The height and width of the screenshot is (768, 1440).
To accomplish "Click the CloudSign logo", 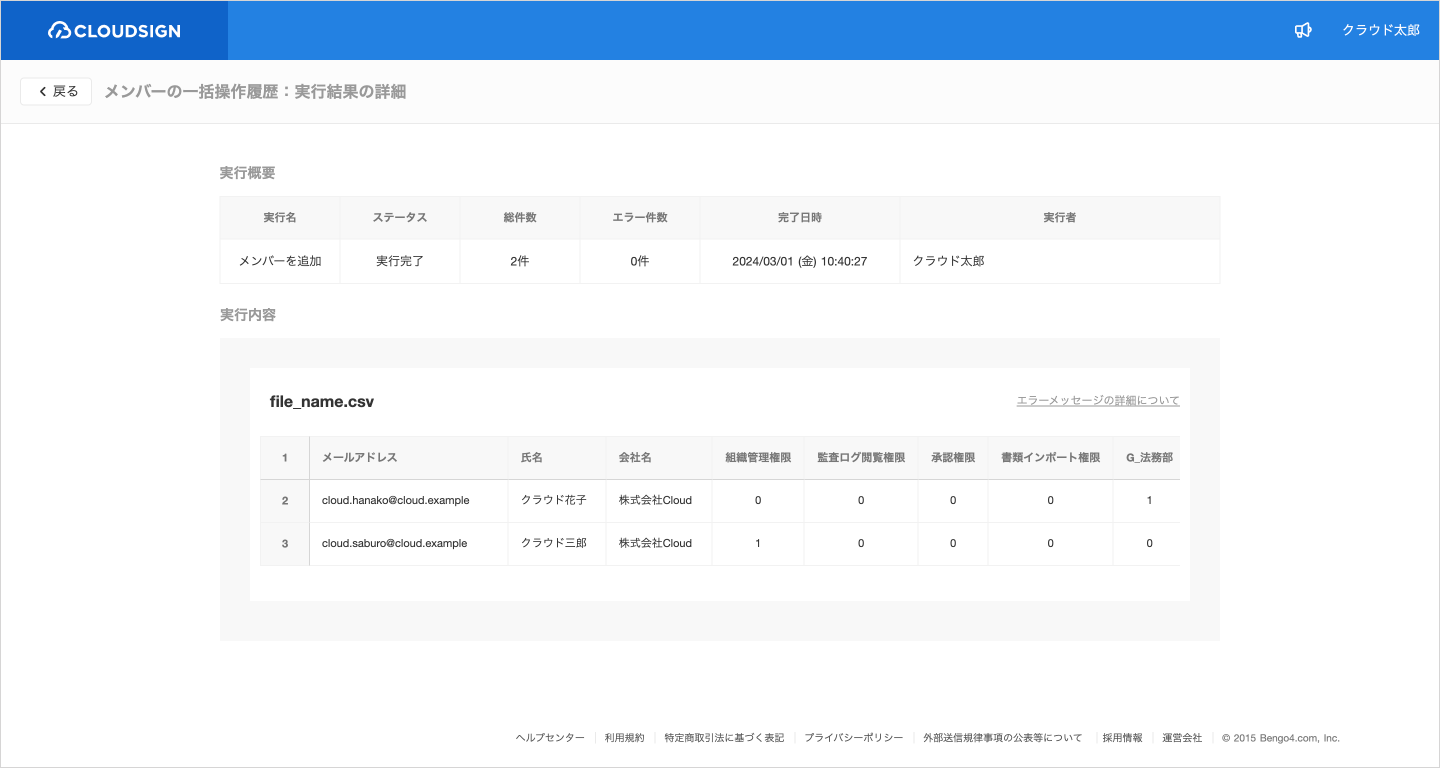I will click(114, 31).
